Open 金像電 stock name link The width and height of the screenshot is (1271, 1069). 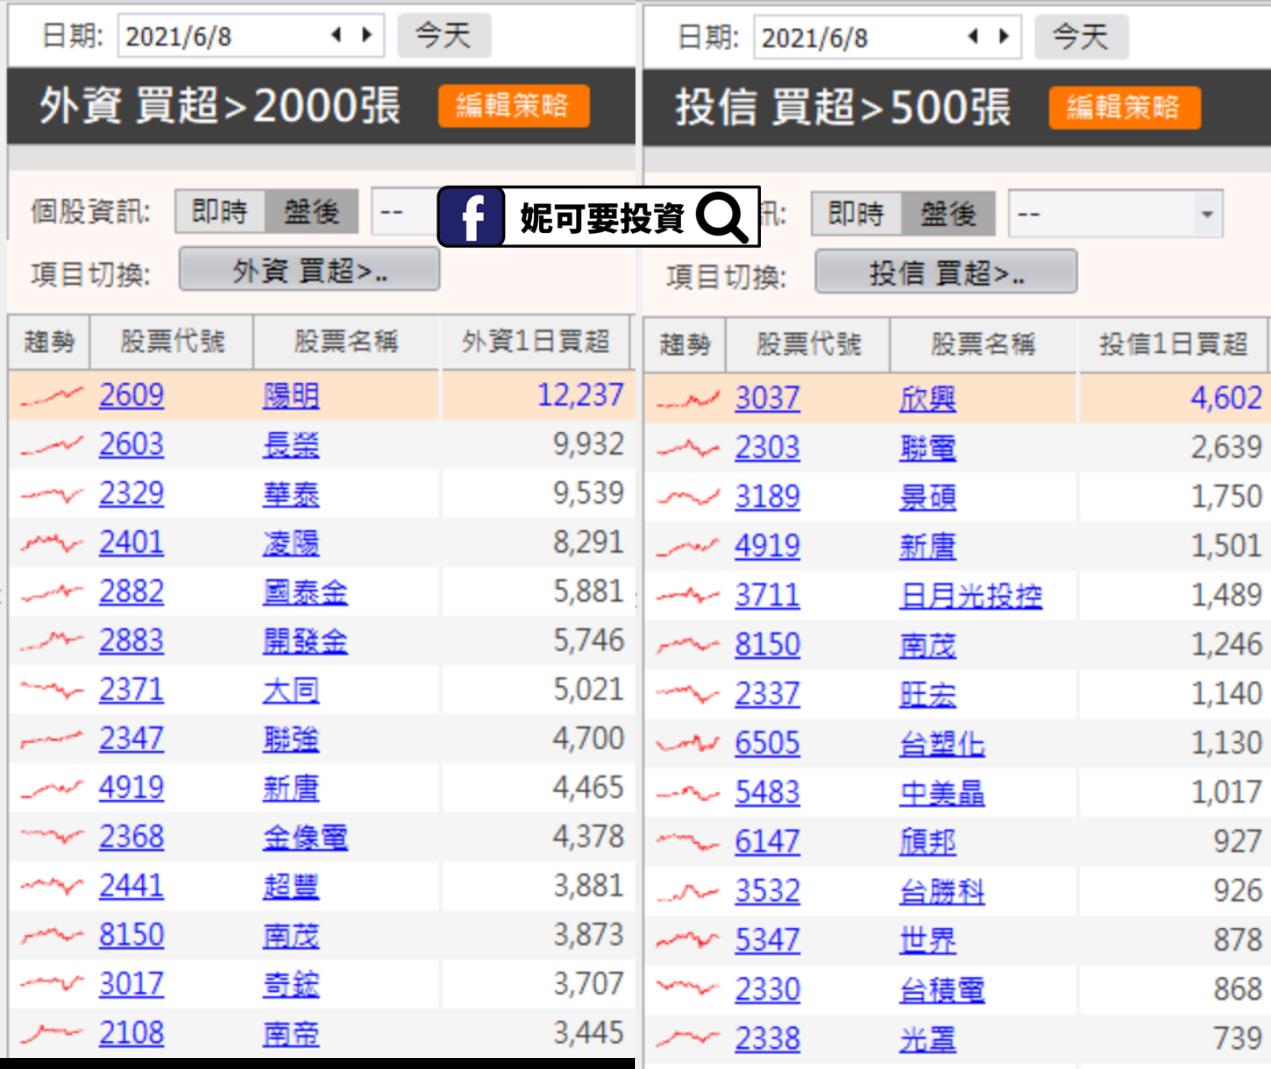305,837
